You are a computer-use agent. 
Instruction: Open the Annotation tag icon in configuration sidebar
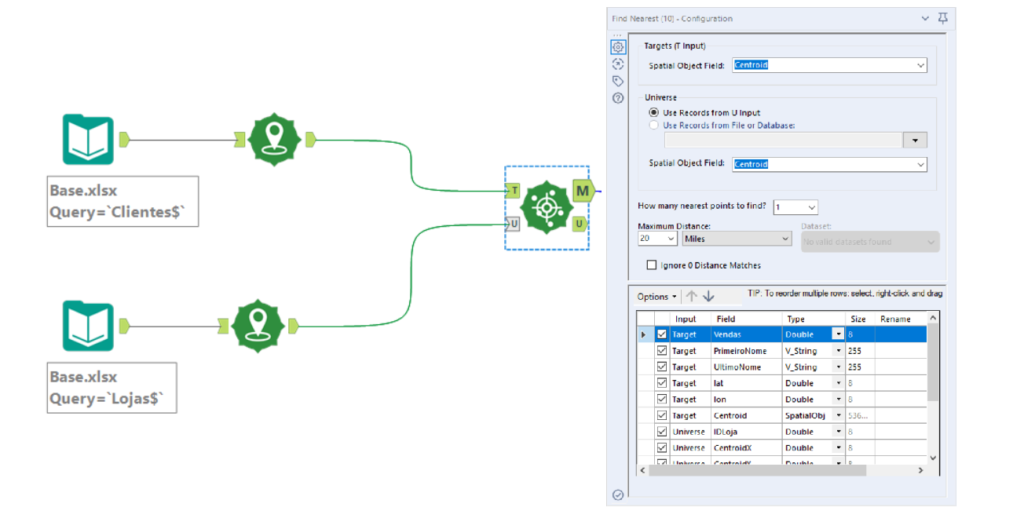[x=618, y=81]
